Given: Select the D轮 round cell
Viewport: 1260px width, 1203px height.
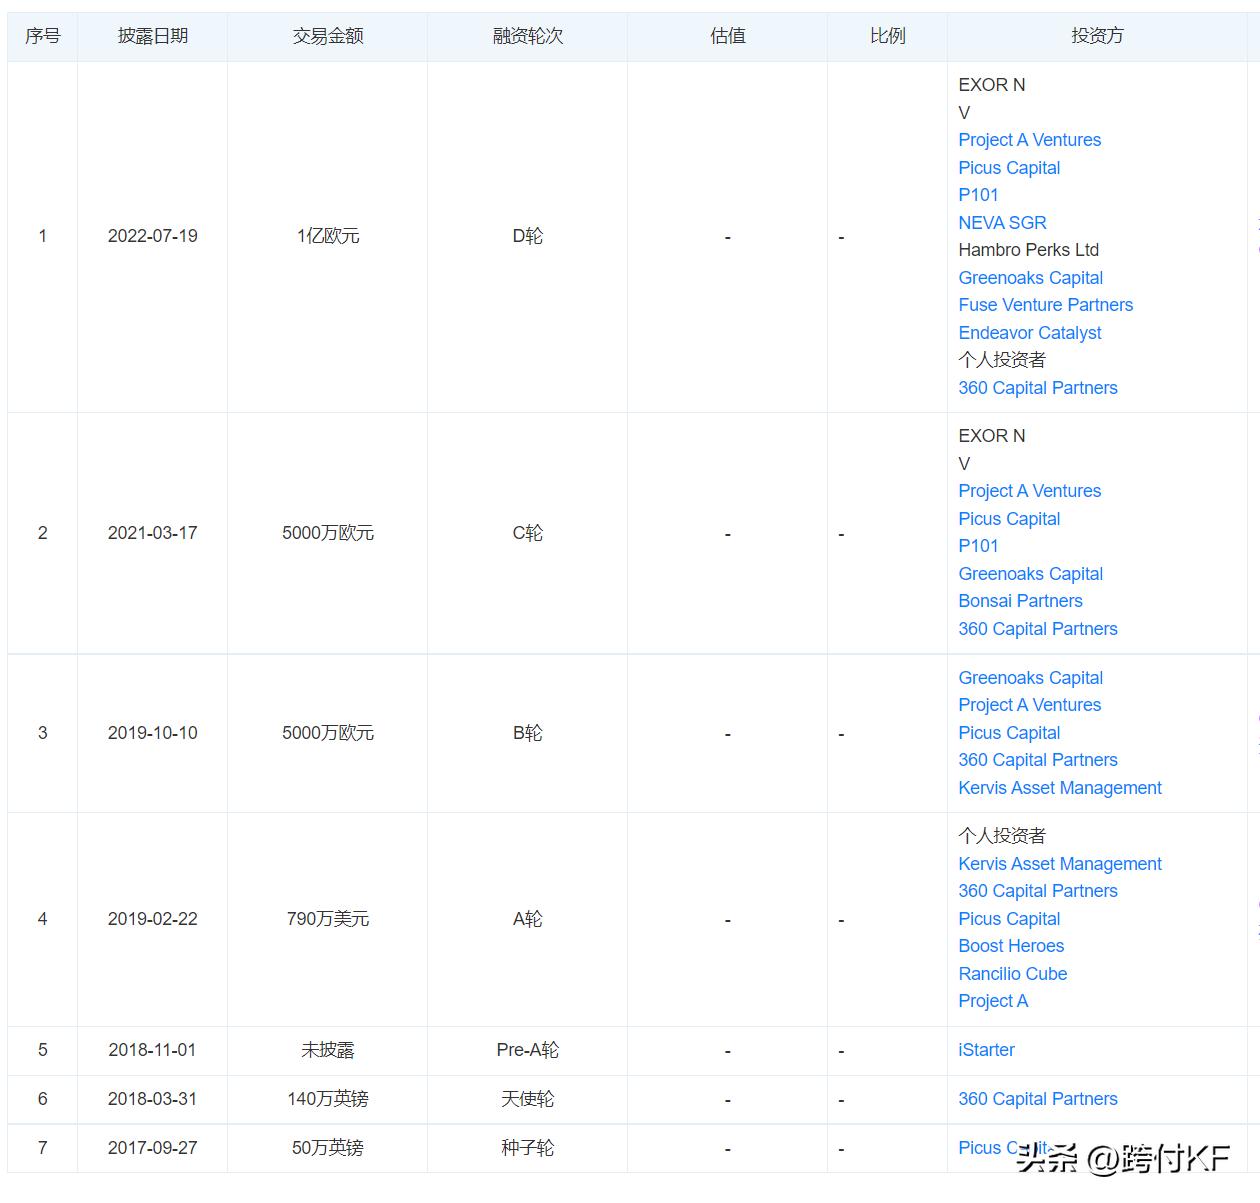Looking at the screenshot, I should coord(527,236).
